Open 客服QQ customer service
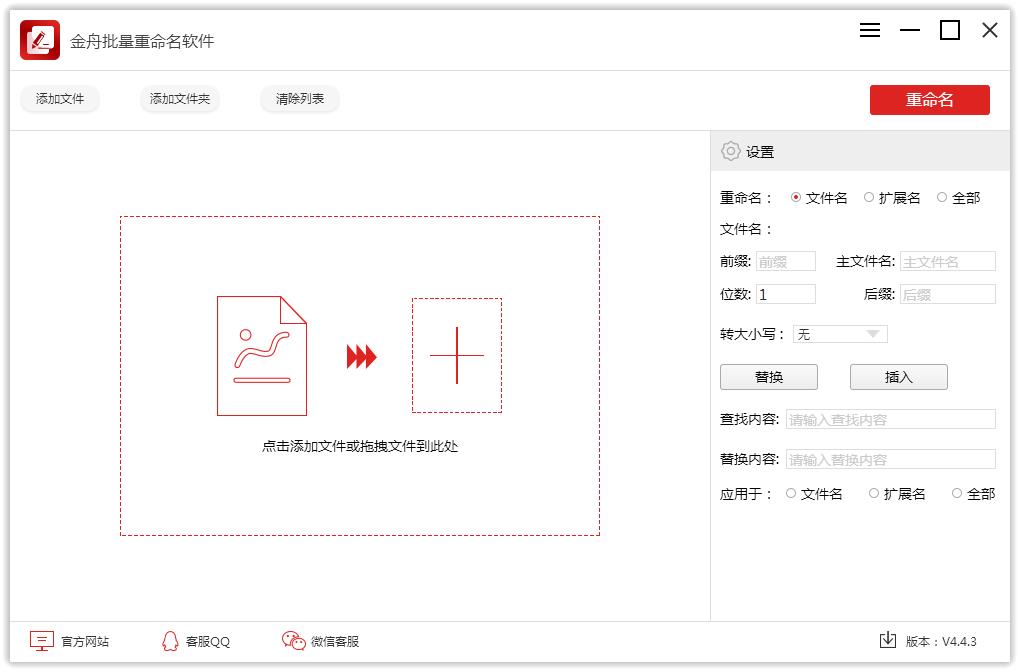Viewport: 1020px width, 672px height. pyautogui.click(x=170, y=641)
